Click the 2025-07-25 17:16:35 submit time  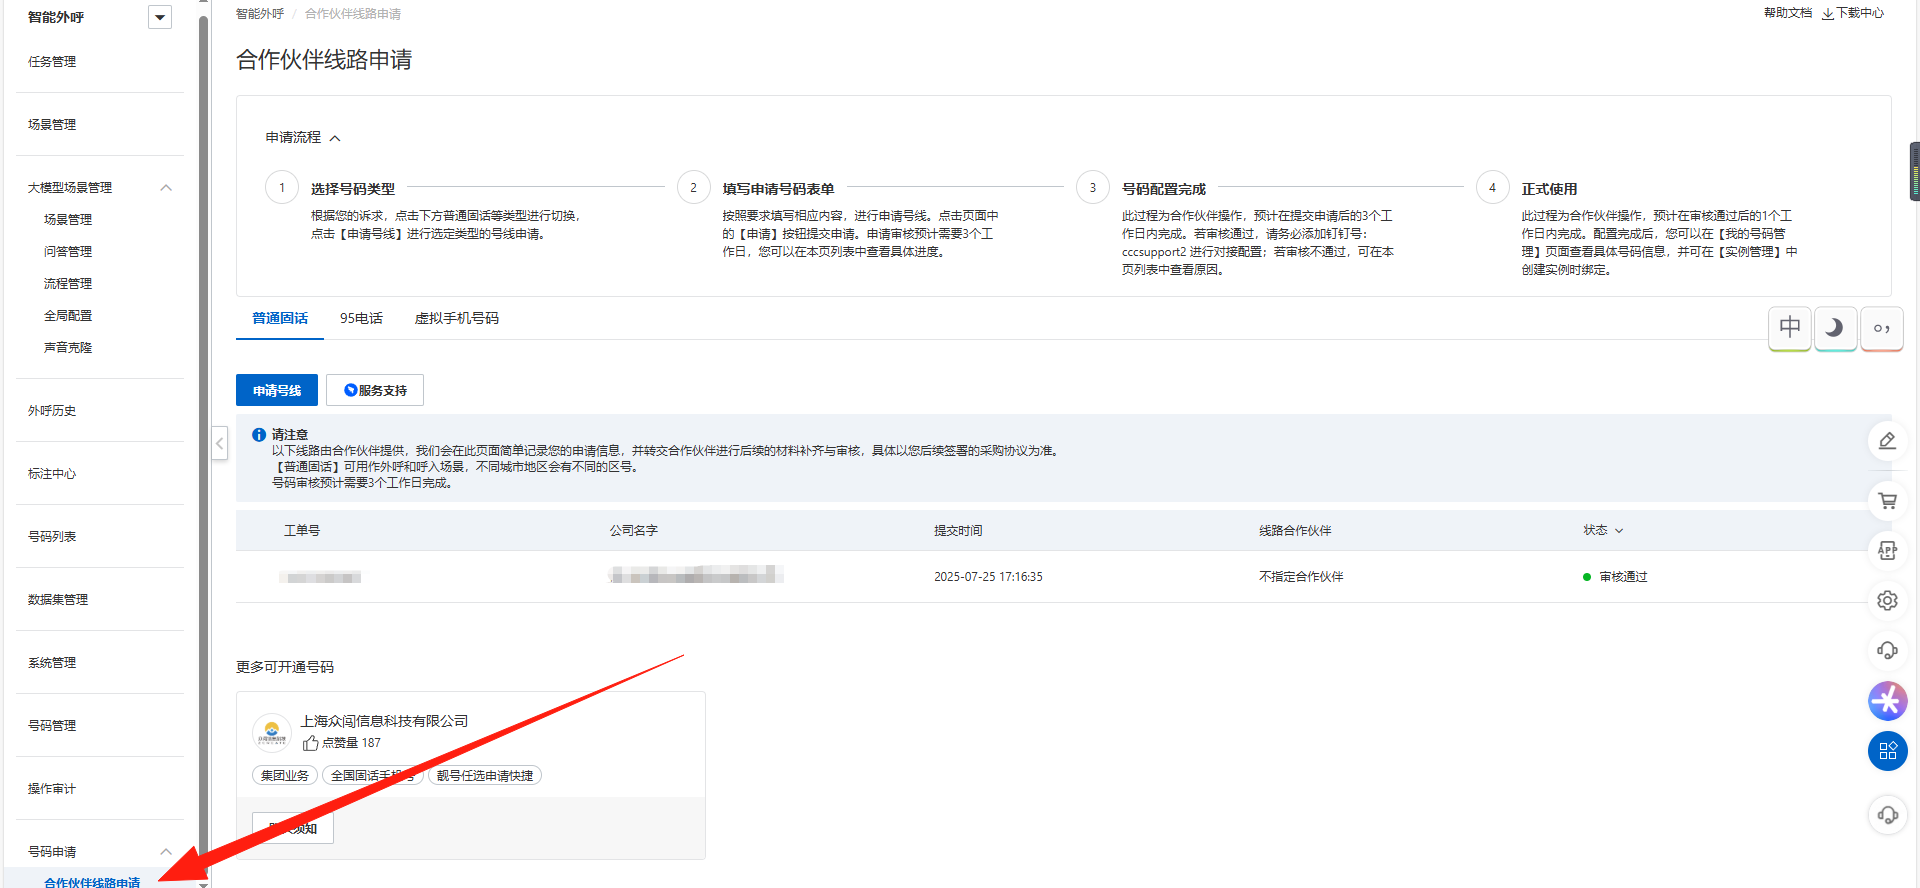coord(988,577)
